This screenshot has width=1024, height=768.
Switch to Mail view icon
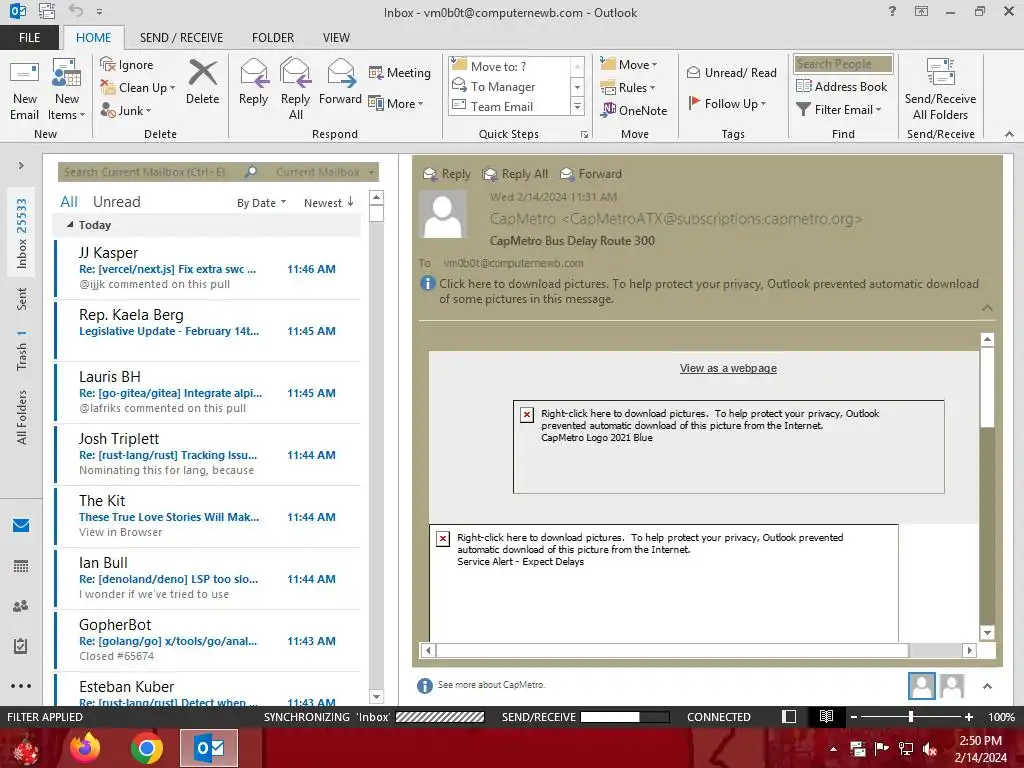[21, 525]
